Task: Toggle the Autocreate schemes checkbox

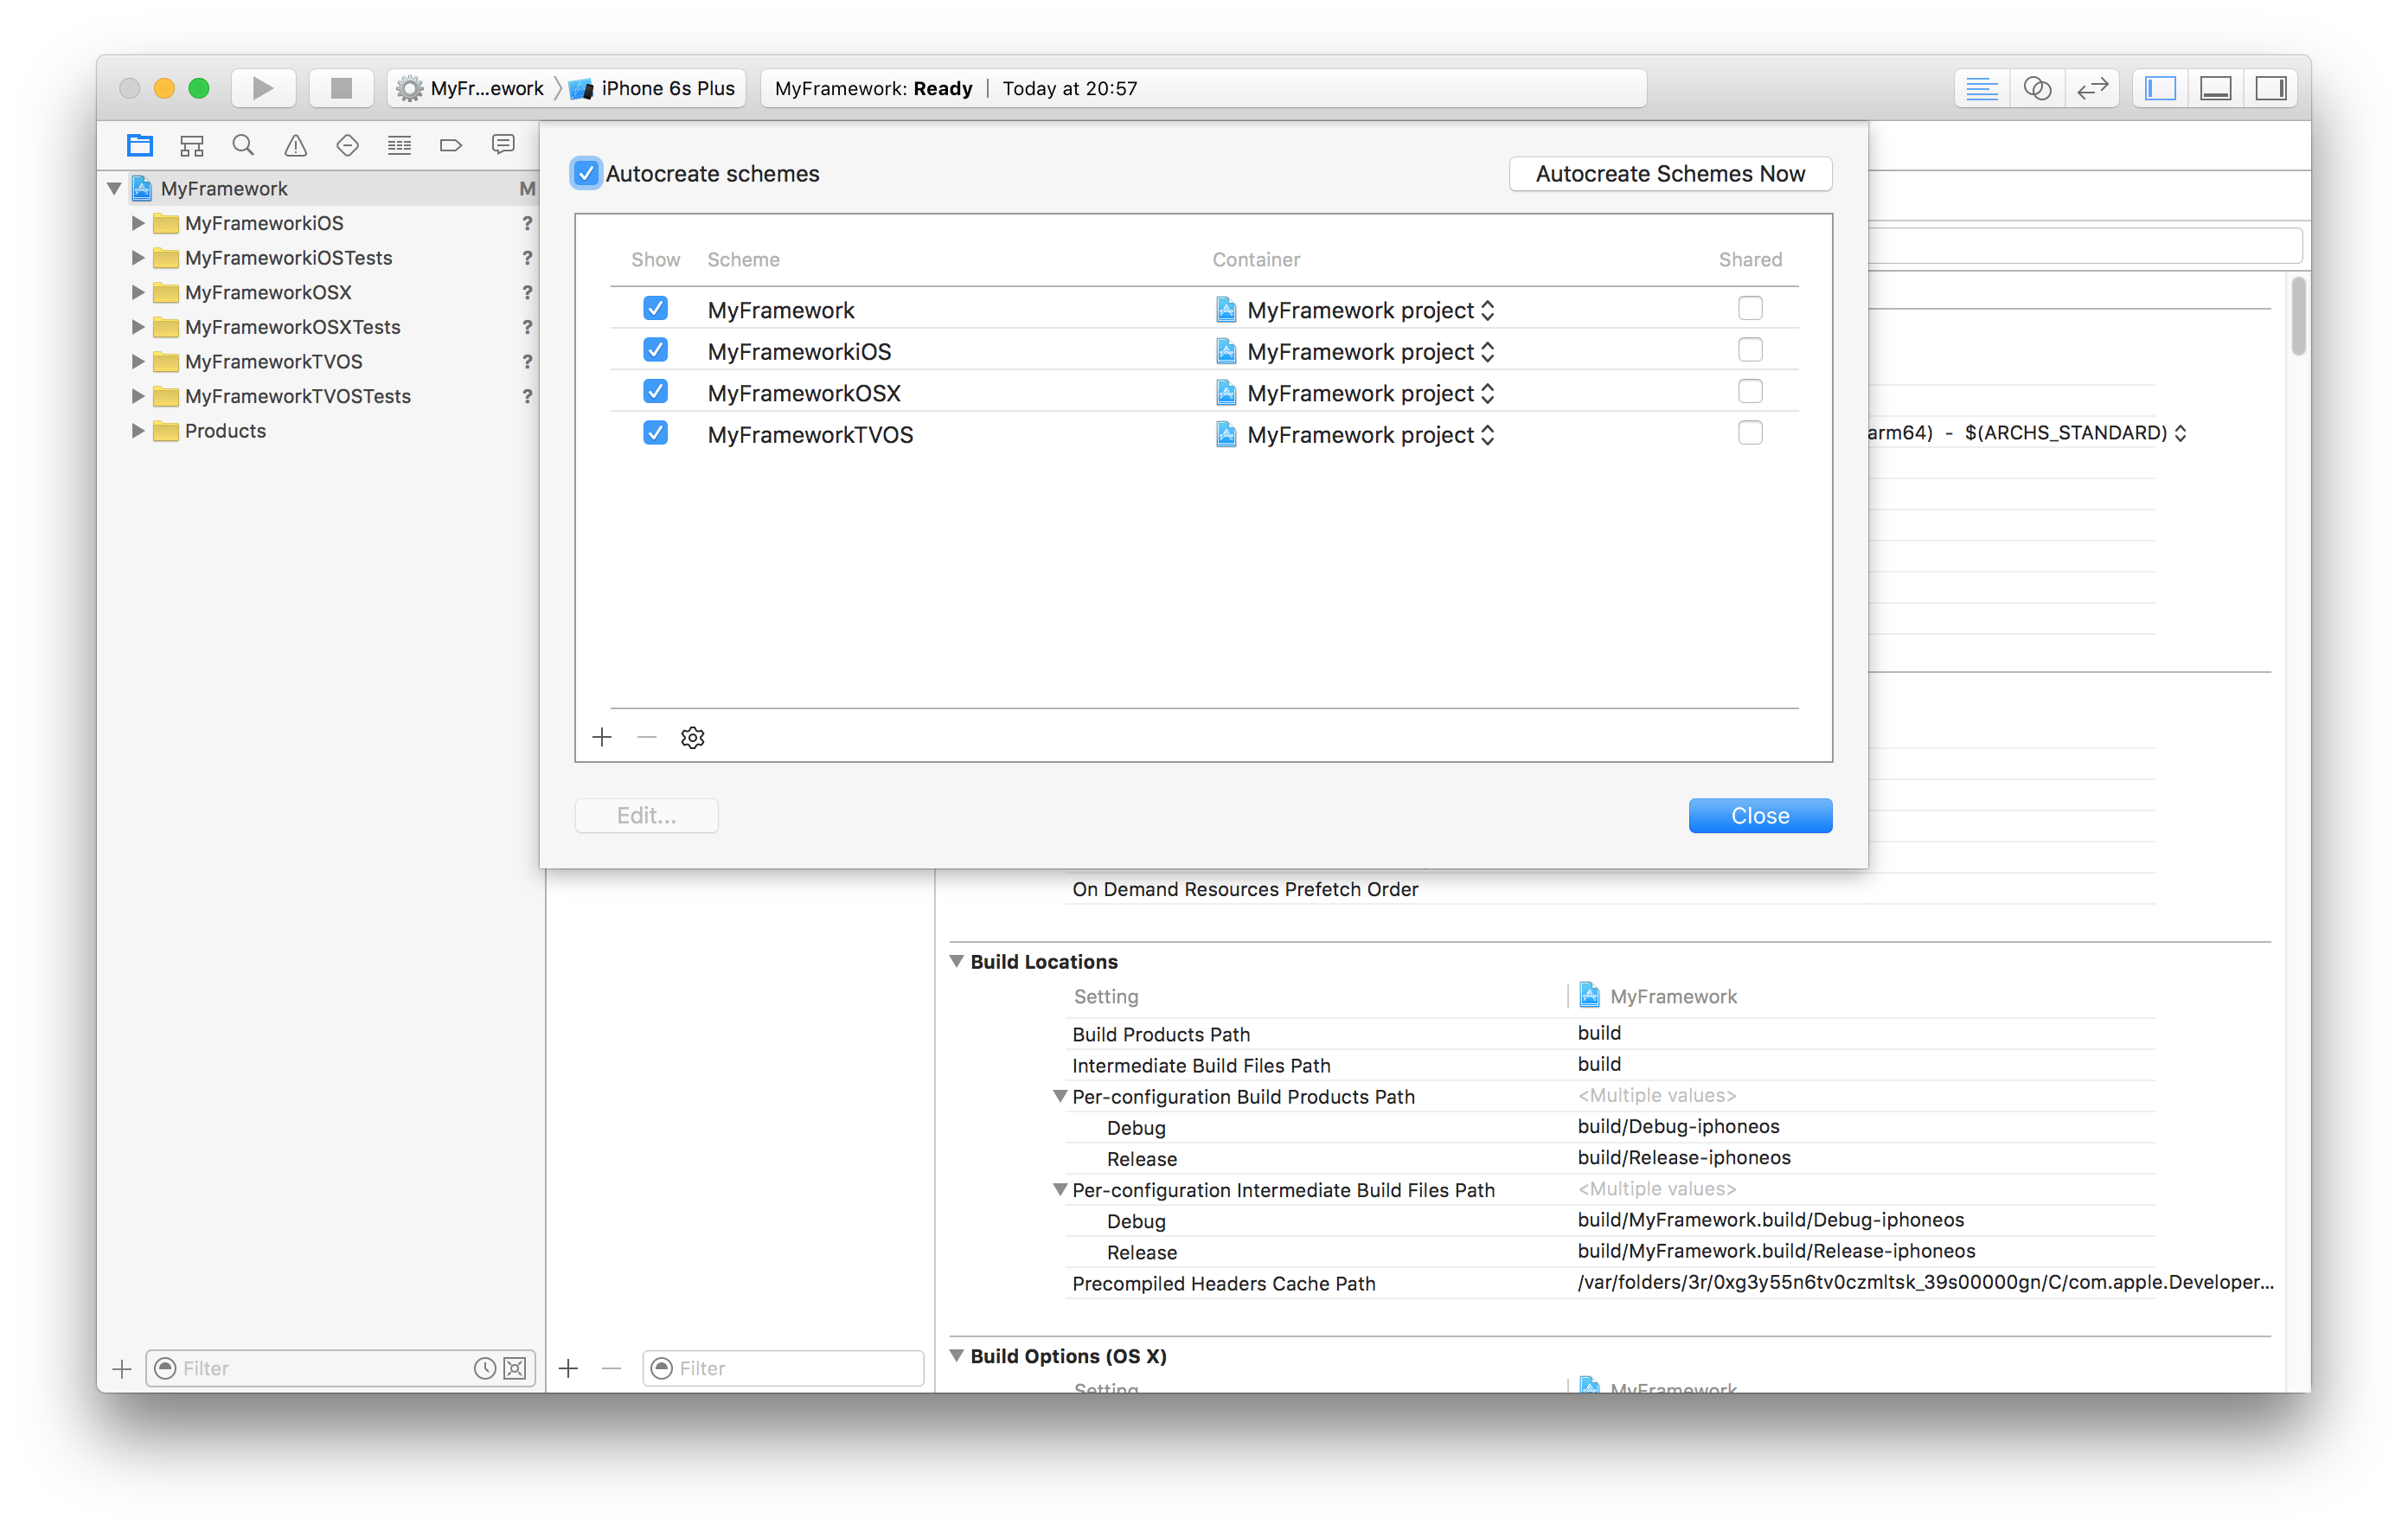Action: [586, 173]
